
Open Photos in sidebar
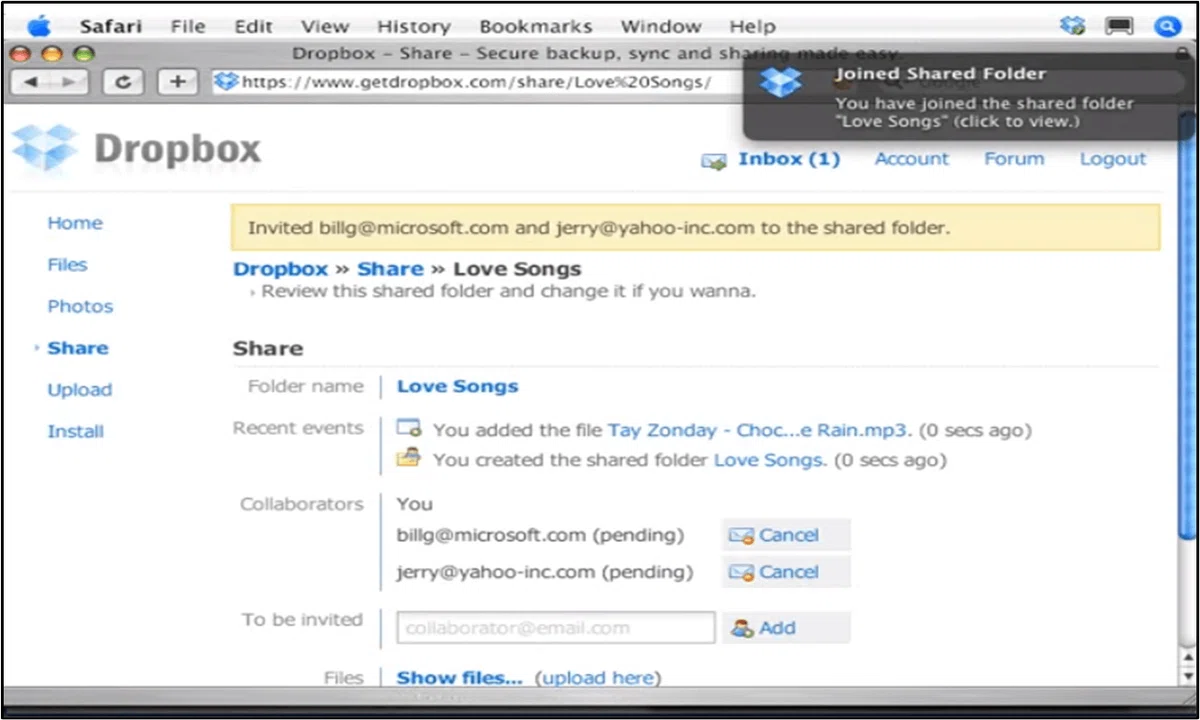coord(80,307)
